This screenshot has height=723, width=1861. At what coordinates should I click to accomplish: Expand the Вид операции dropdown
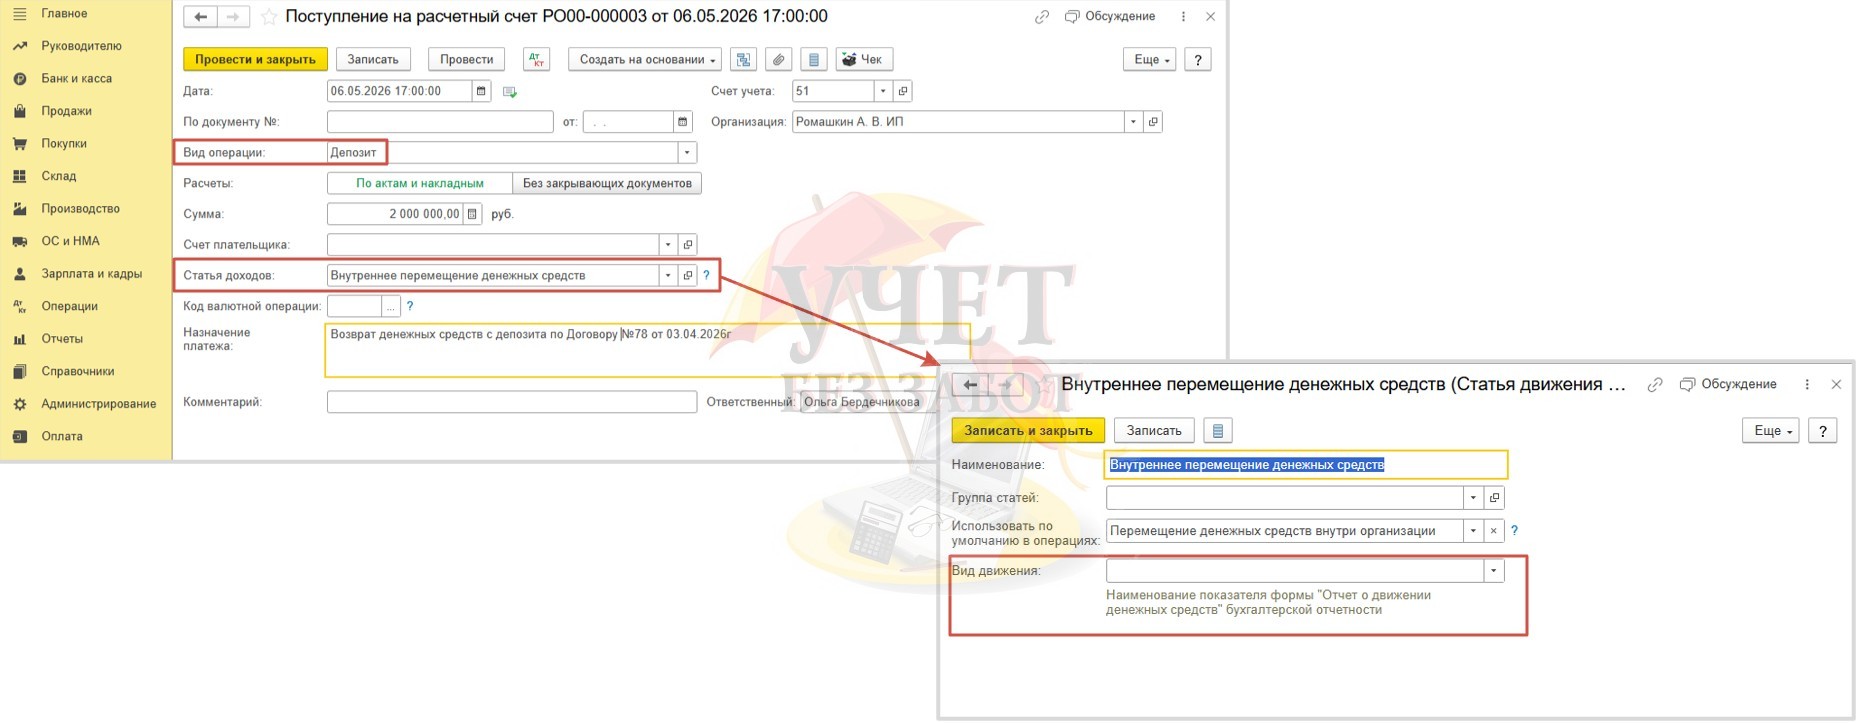[x=687, y=153]
